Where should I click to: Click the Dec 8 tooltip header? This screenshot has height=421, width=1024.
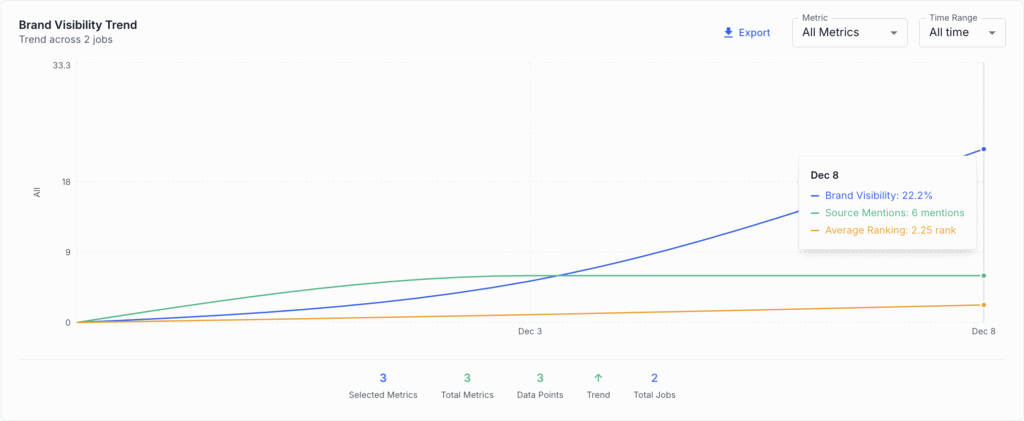click(x=824, y=175)
